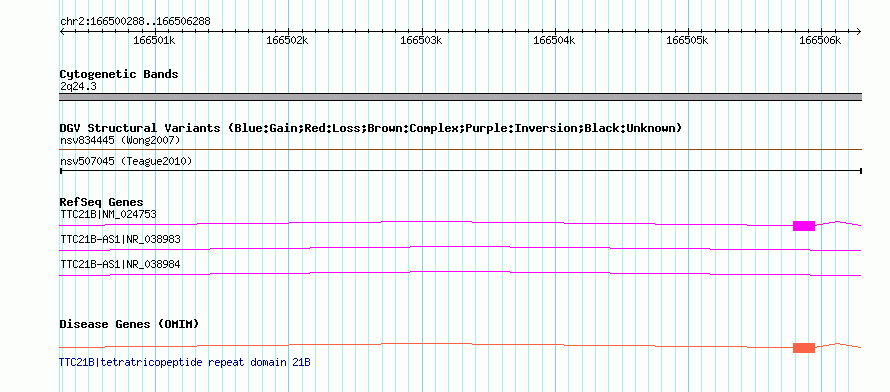Click the TTC21B-AS1|NR_038984 transcript label
890x392 pixels.
pyautogui.click(x=120, y=264)
